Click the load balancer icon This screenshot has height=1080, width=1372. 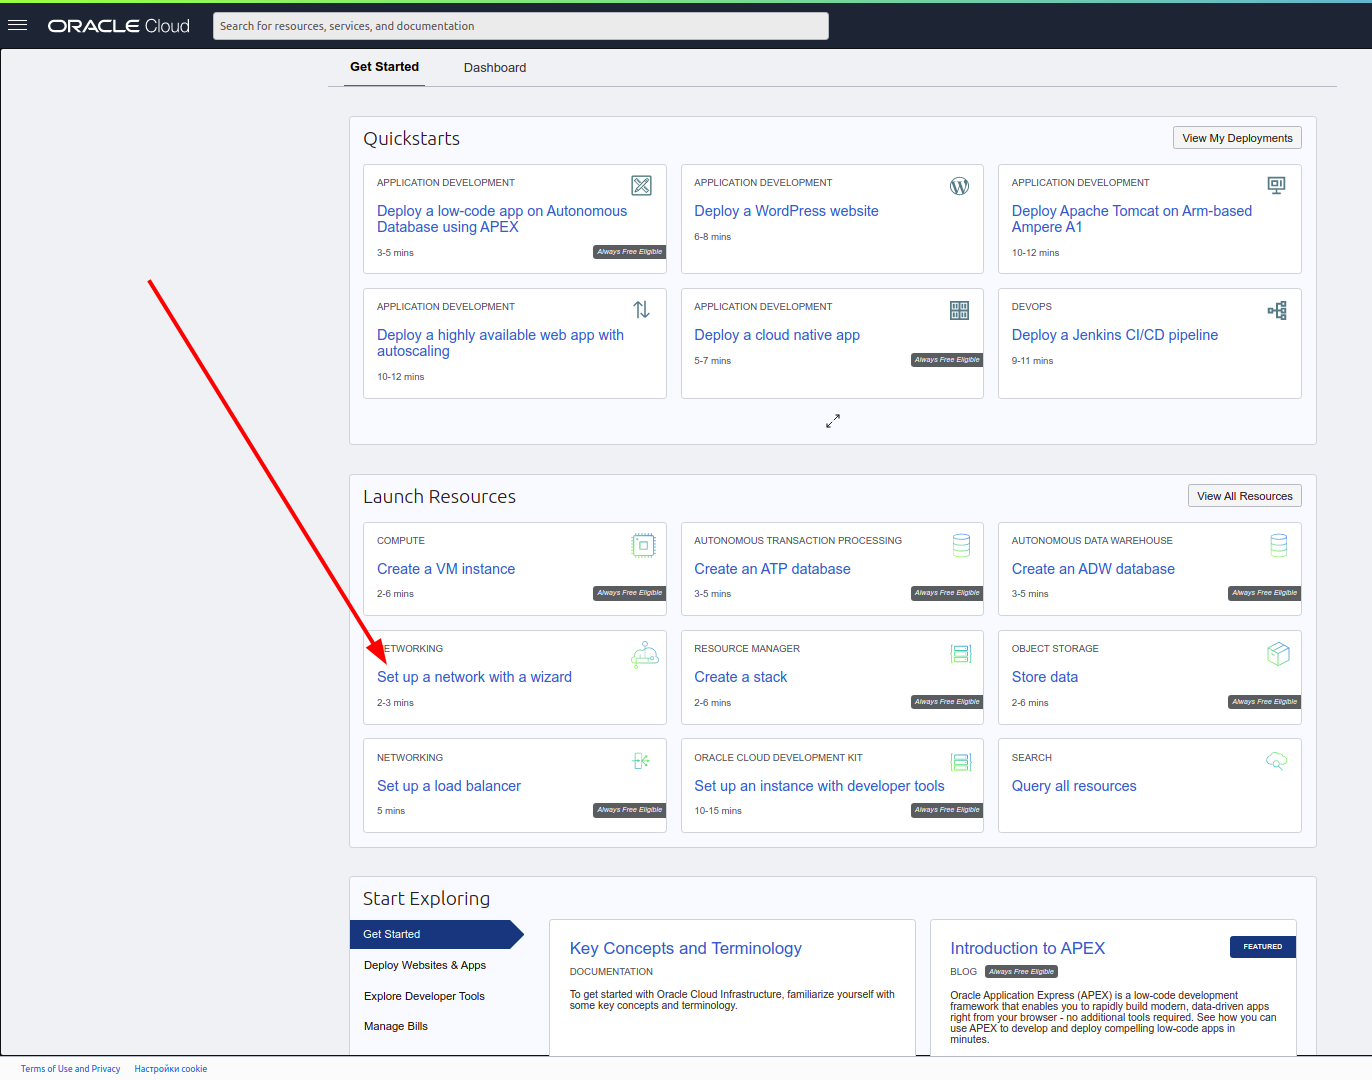pos(641,761)
